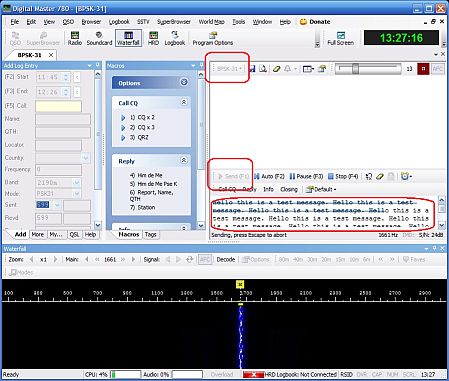This screenshot has width=449, height=381.
Task: Run macro 3) QRZ
Action: pos(139,137)
